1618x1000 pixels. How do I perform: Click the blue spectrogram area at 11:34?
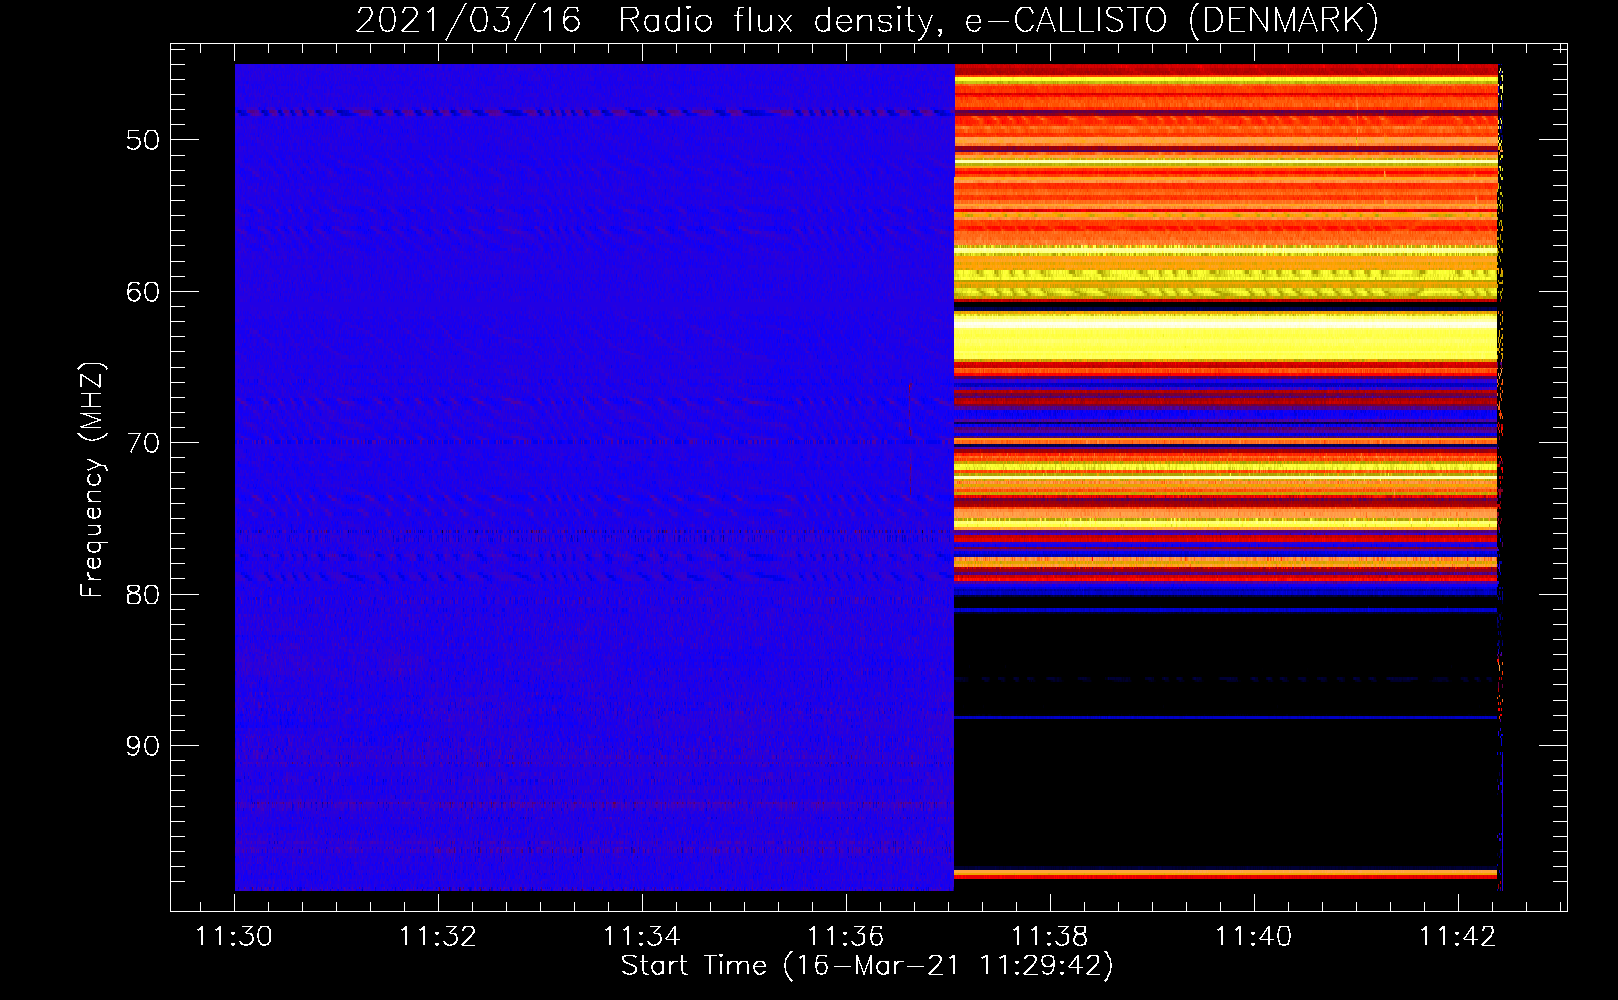[642, 477]
